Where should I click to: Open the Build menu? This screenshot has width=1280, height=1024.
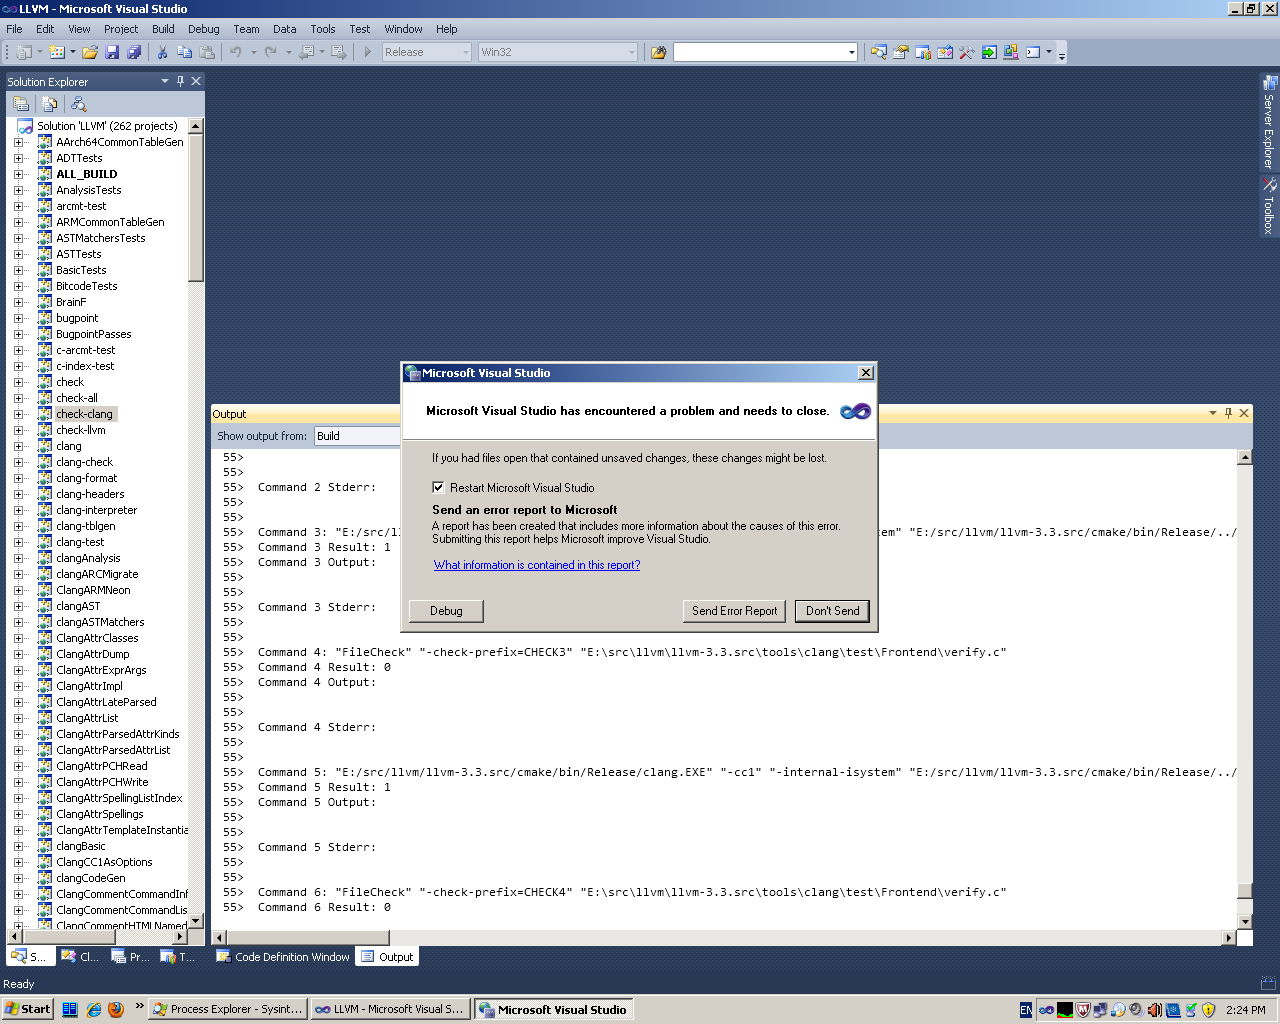[x=163, y=29]
